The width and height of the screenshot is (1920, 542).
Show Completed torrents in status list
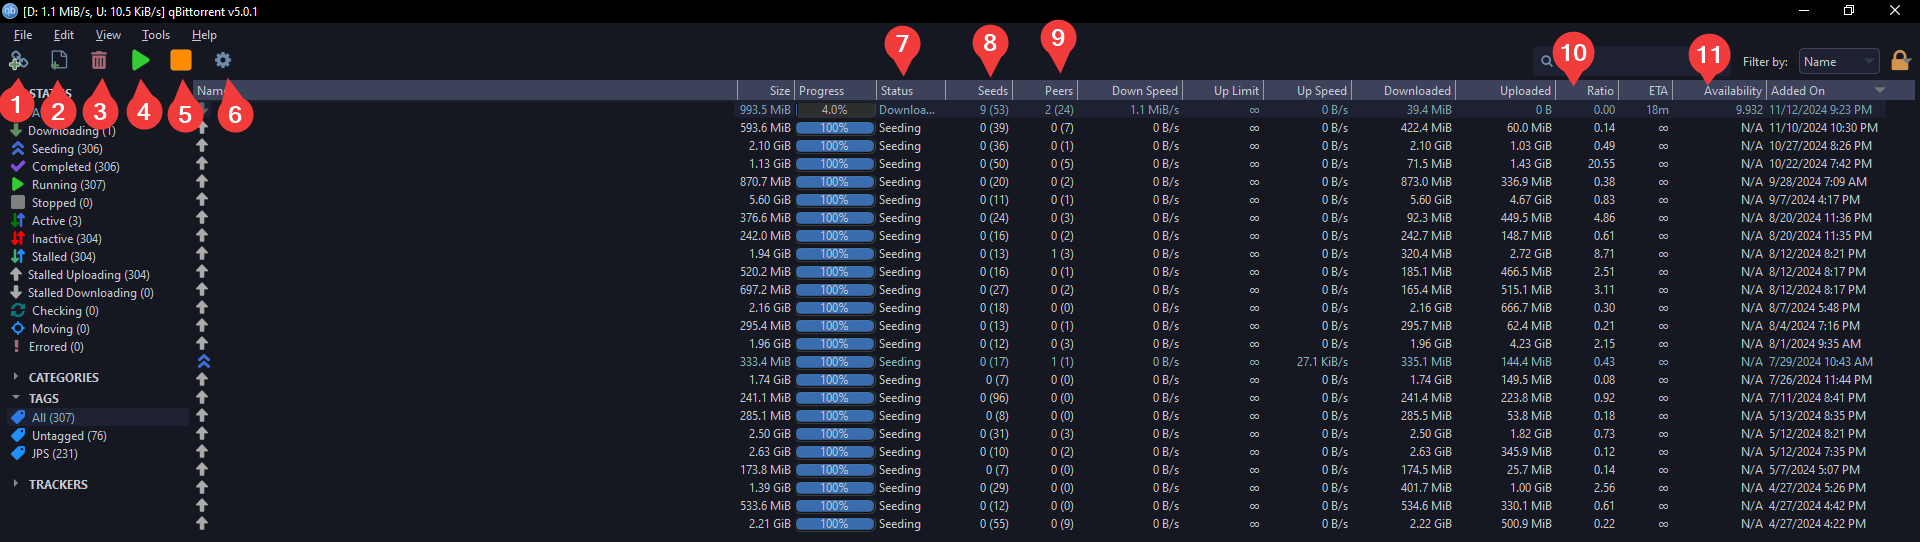(75, 167)
